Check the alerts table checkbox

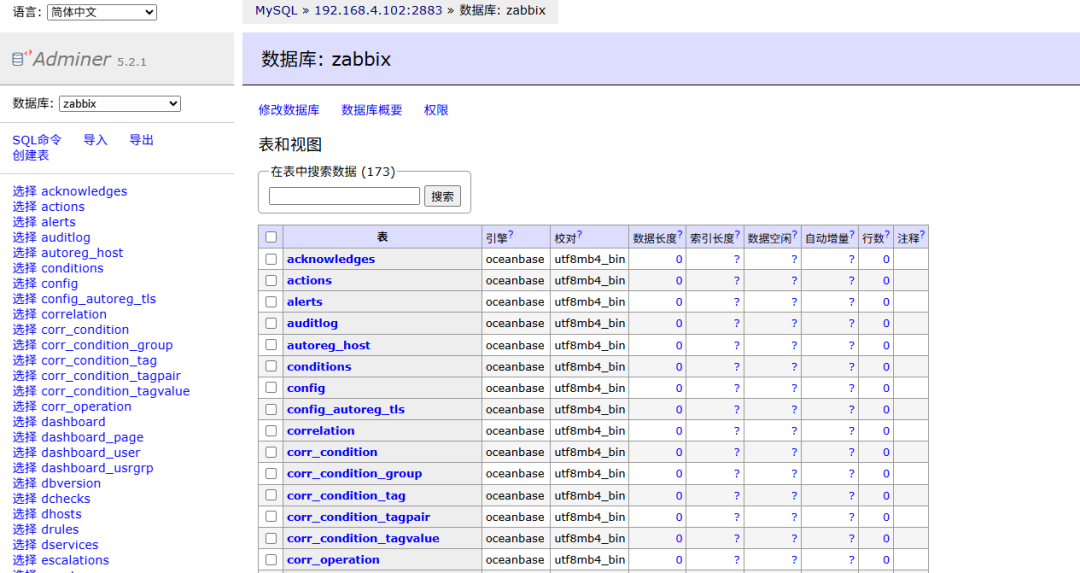pyautogui.click(x=271, y=302)
